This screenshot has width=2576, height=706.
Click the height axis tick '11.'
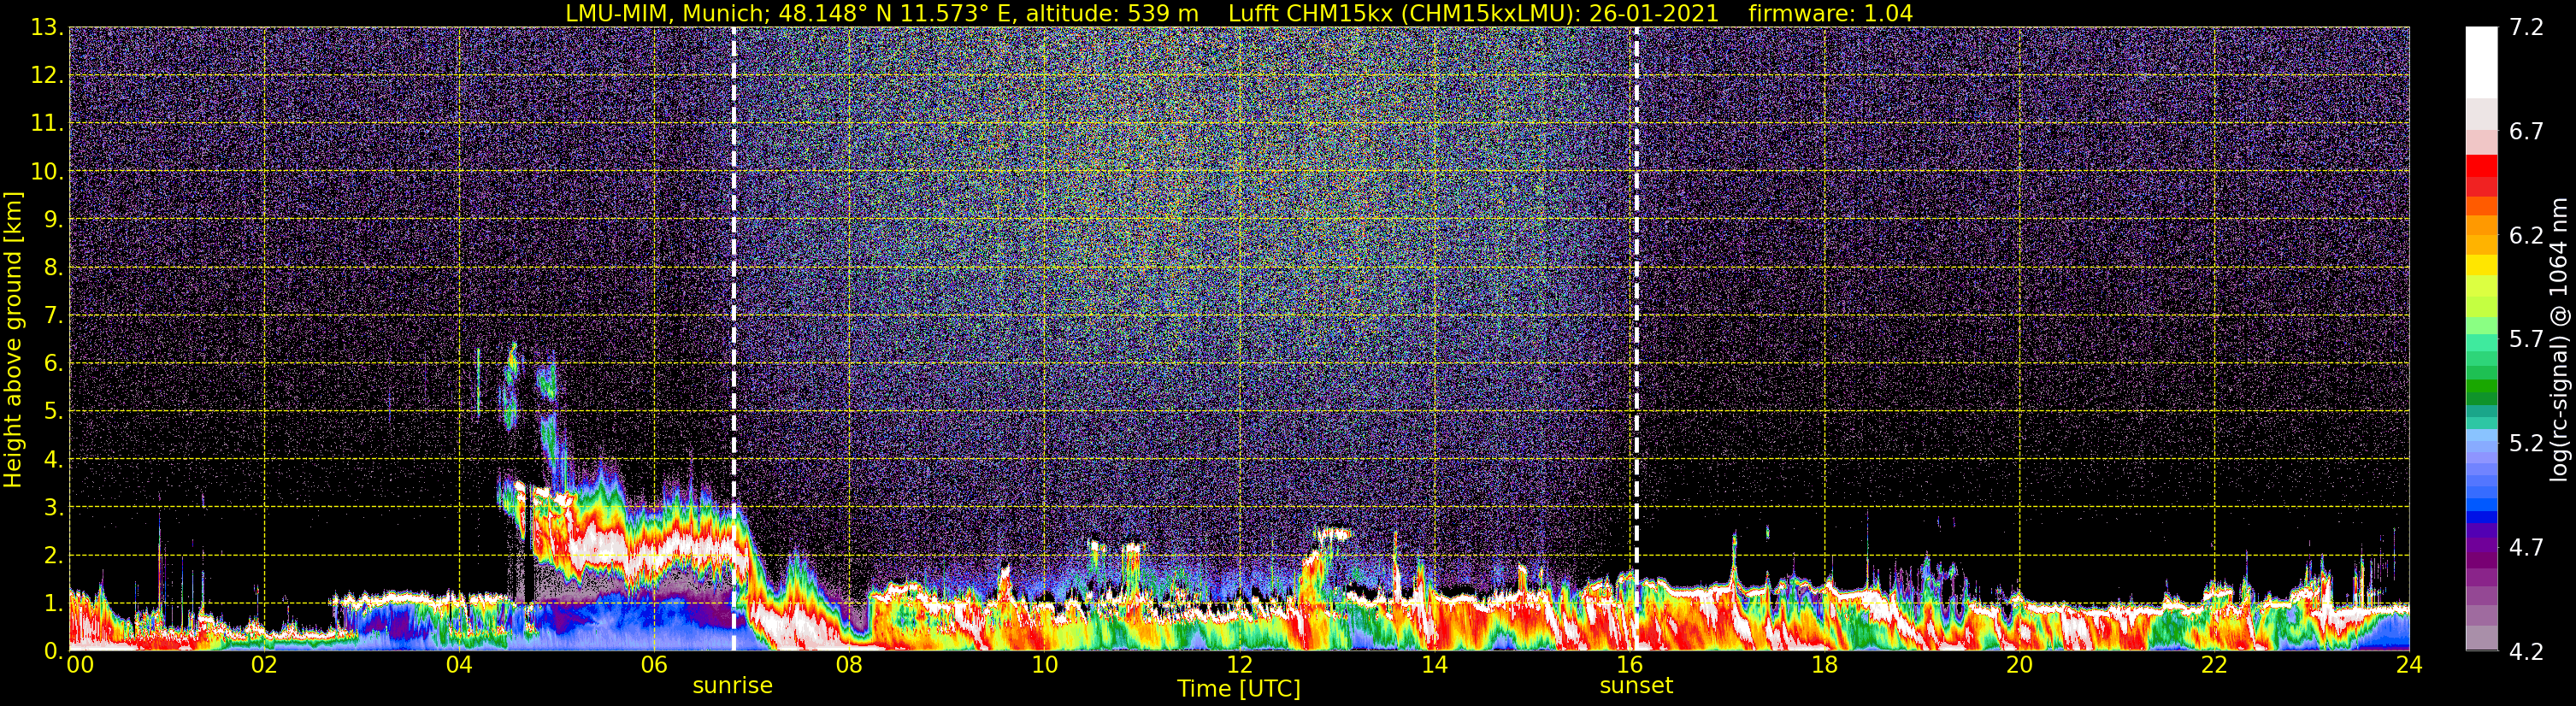pos(46,124)
